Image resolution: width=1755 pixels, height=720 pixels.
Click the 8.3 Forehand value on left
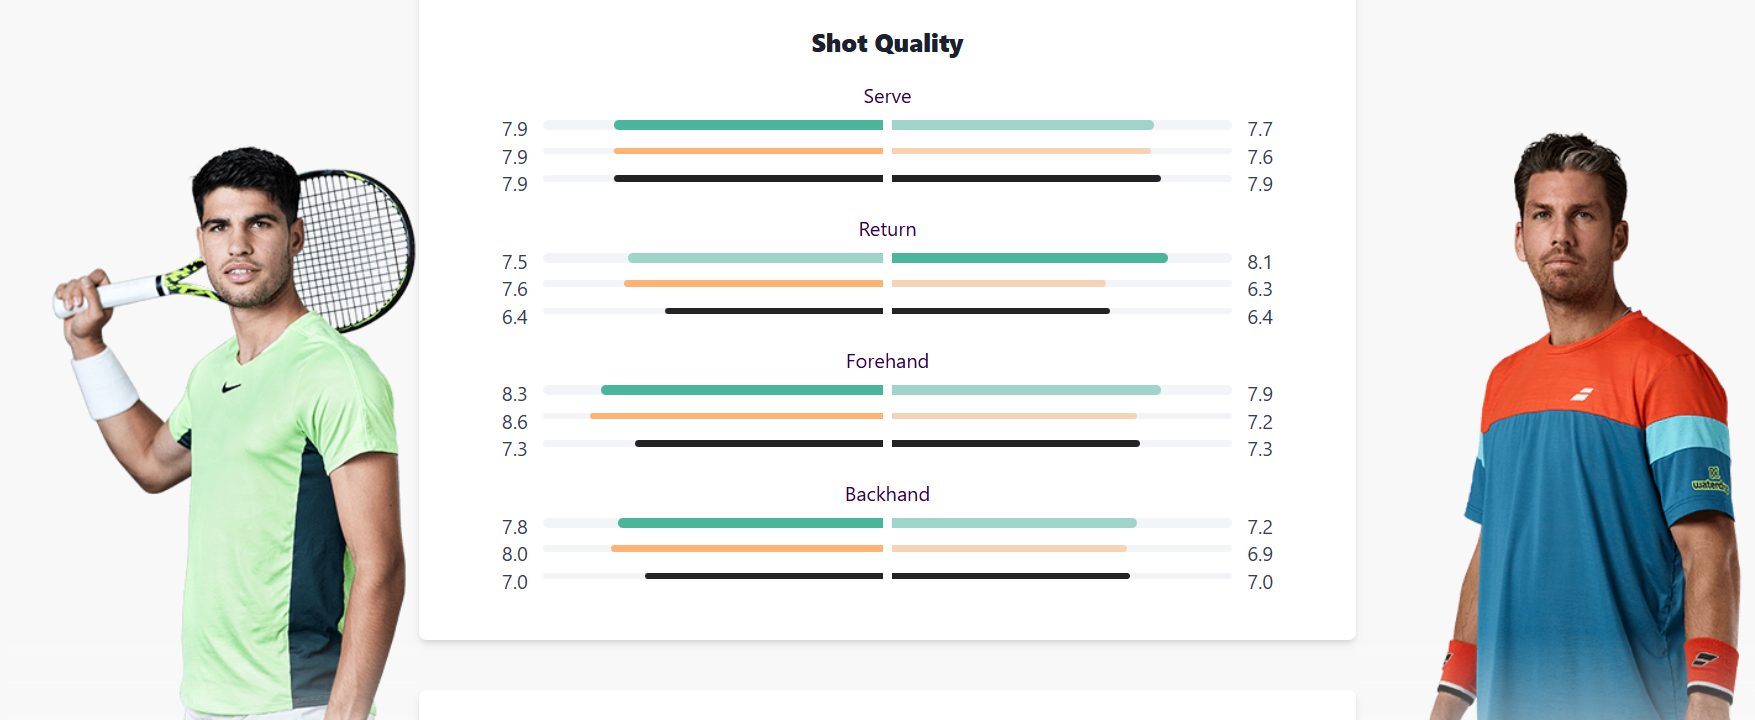pos(514,394)
